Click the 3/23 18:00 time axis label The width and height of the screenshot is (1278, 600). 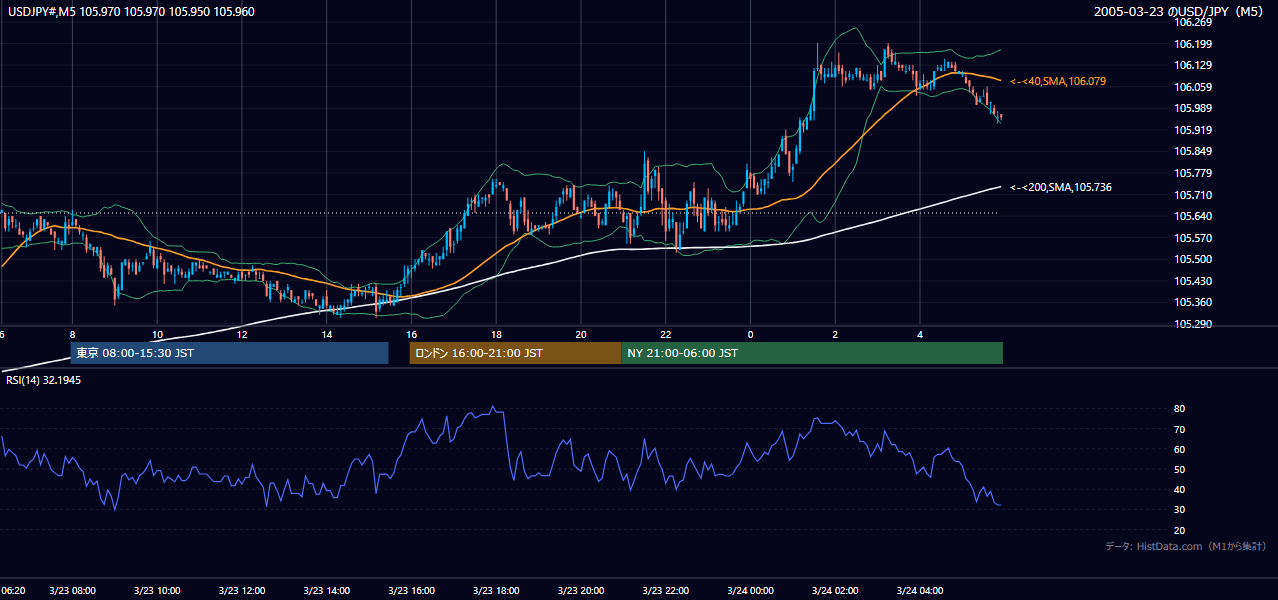click(x=497, y=591)
